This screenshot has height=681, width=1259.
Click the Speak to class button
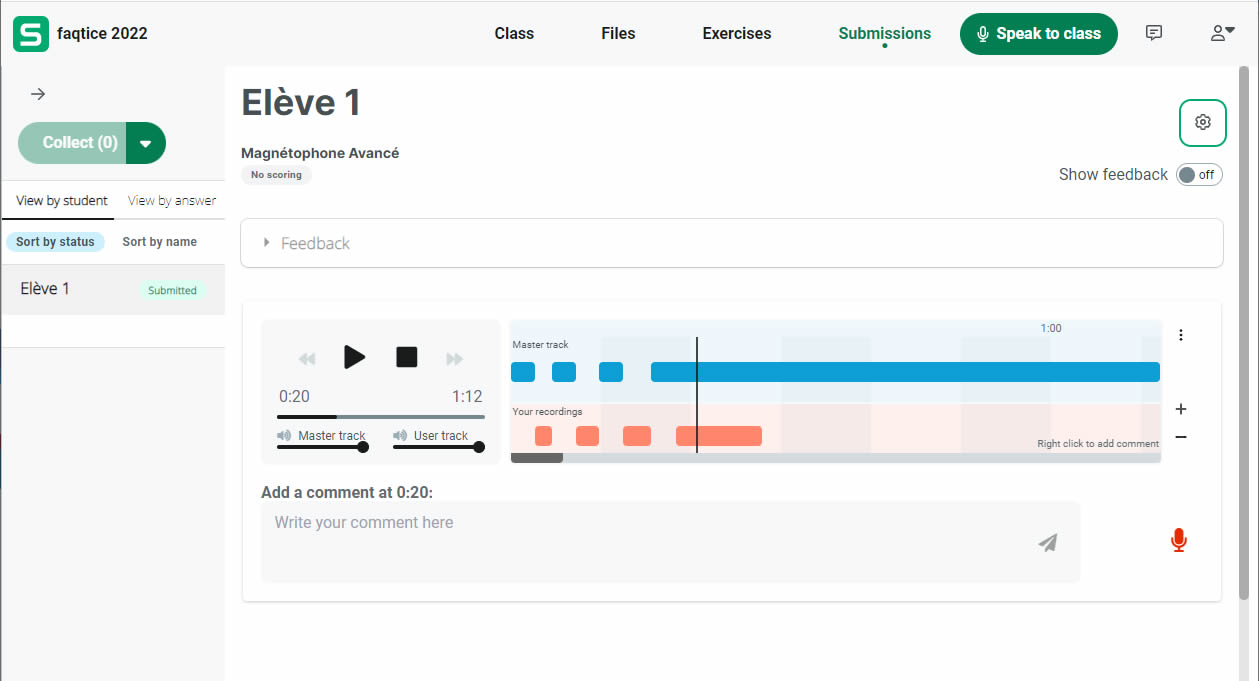click(1038, 33)
